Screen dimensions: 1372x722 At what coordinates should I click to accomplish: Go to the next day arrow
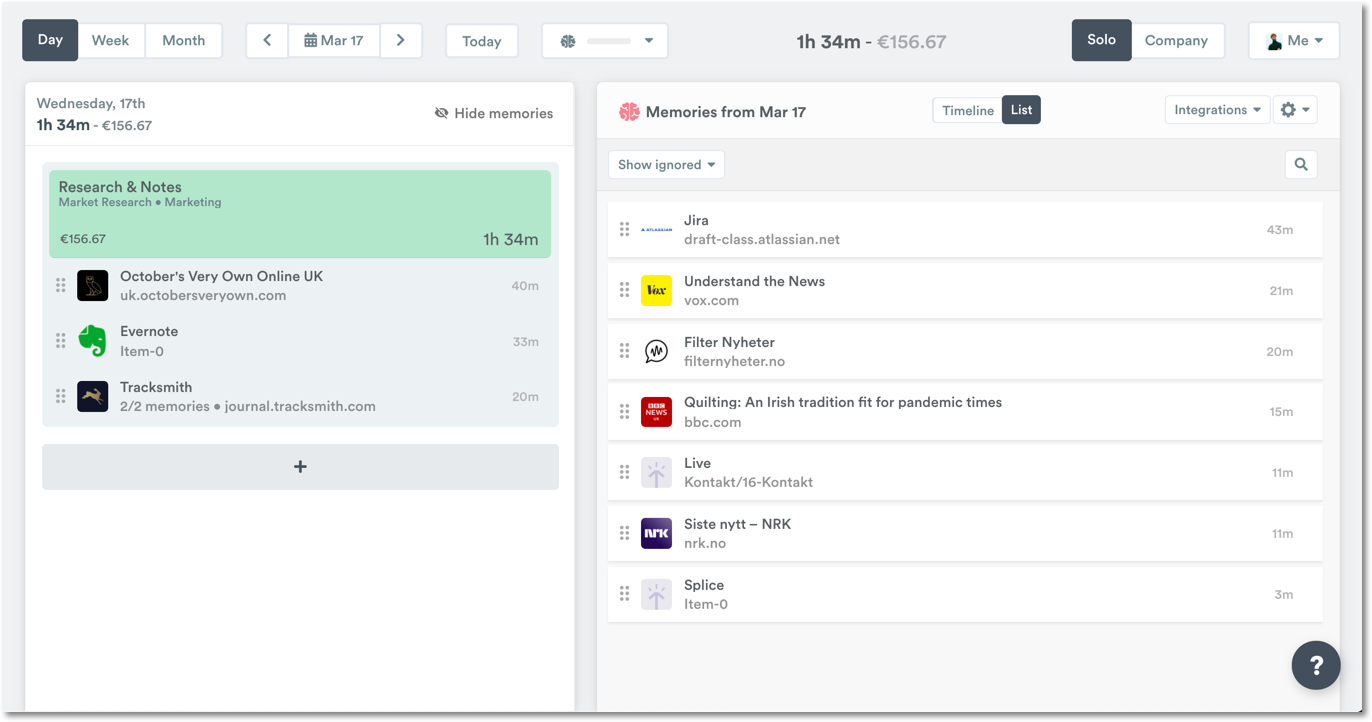(401, 41)
